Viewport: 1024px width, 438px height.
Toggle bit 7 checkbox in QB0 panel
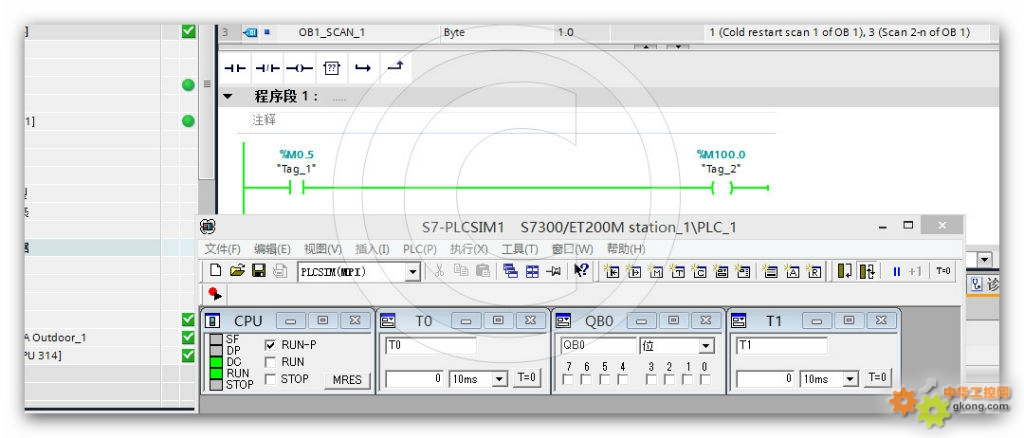click(x=568, y=379)
